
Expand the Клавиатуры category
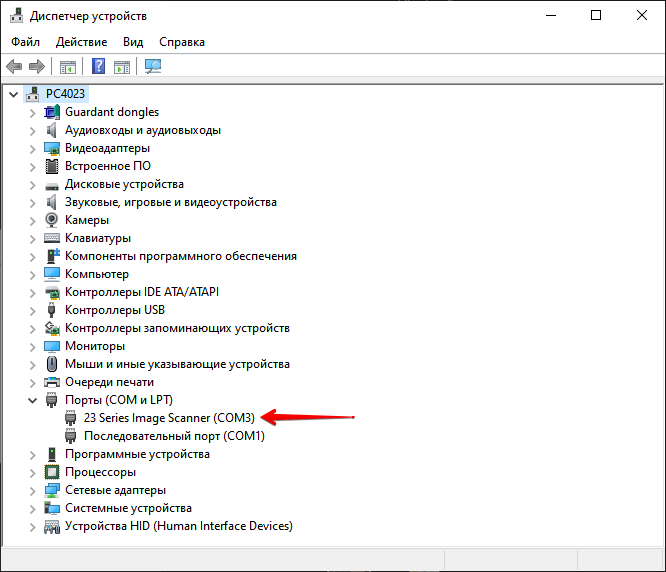[x=32, y=238]
